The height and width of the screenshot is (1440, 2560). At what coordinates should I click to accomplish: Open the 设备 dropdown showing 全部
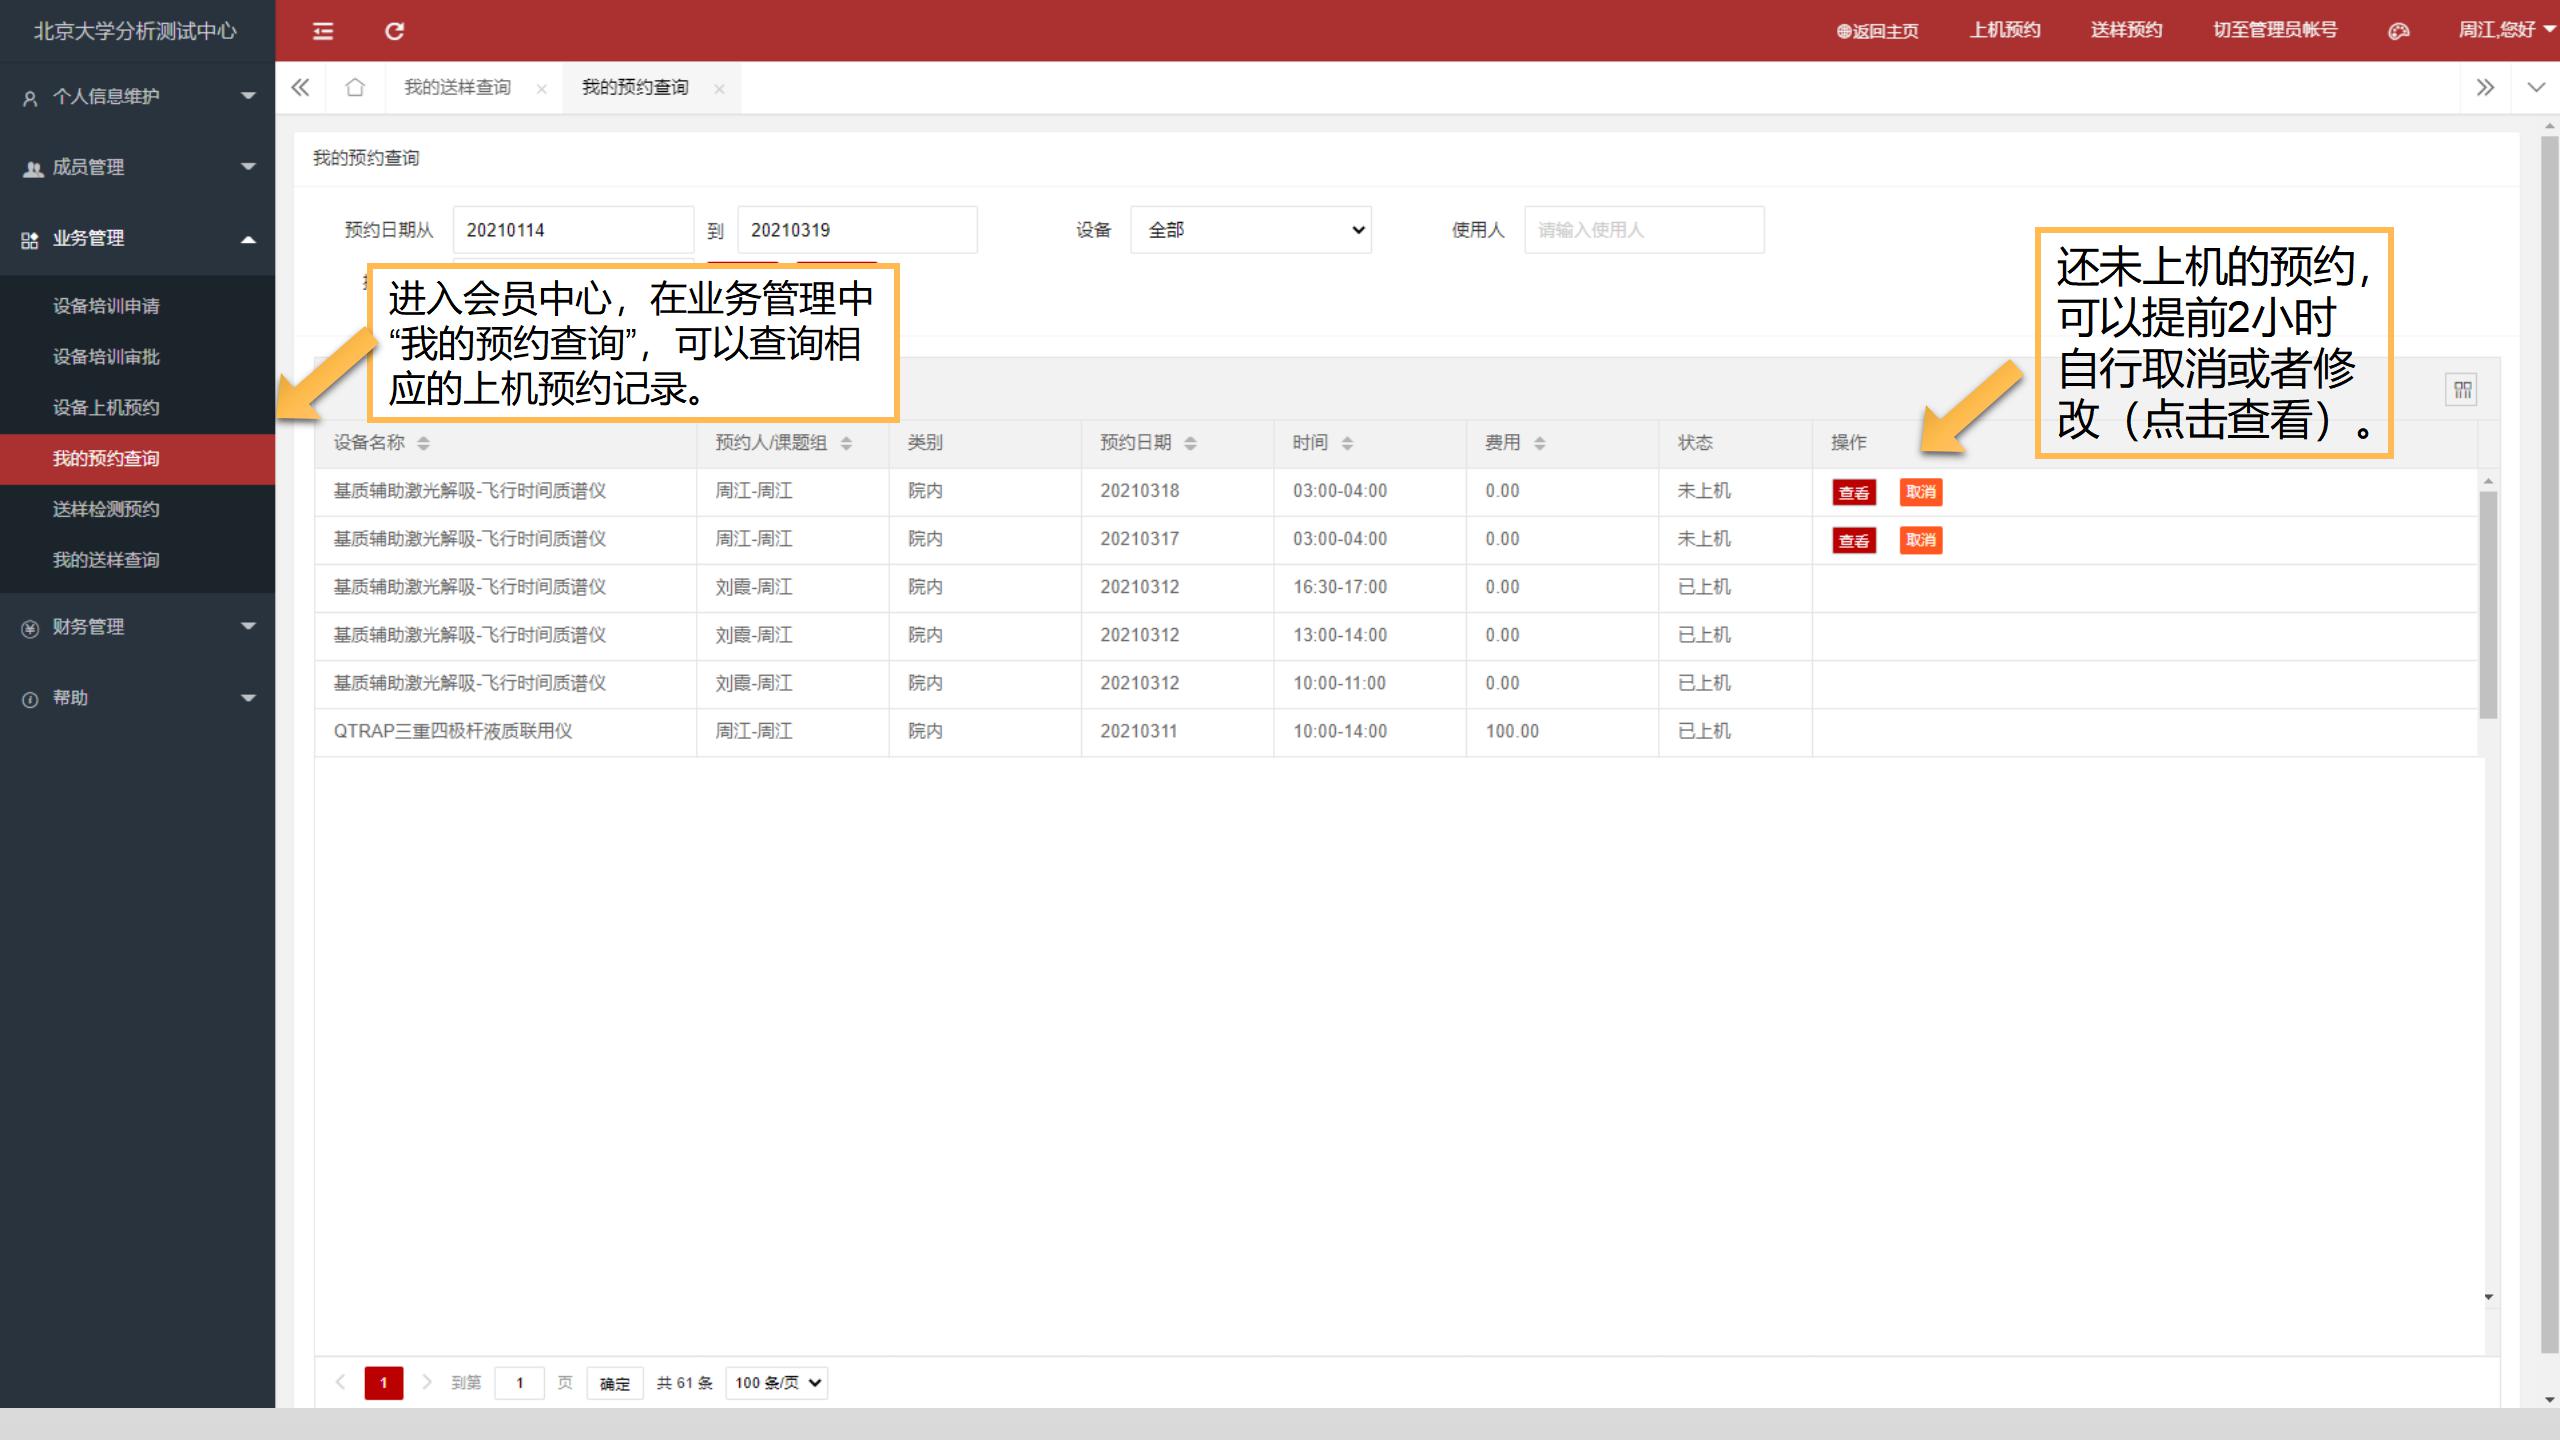point(1251,230)
